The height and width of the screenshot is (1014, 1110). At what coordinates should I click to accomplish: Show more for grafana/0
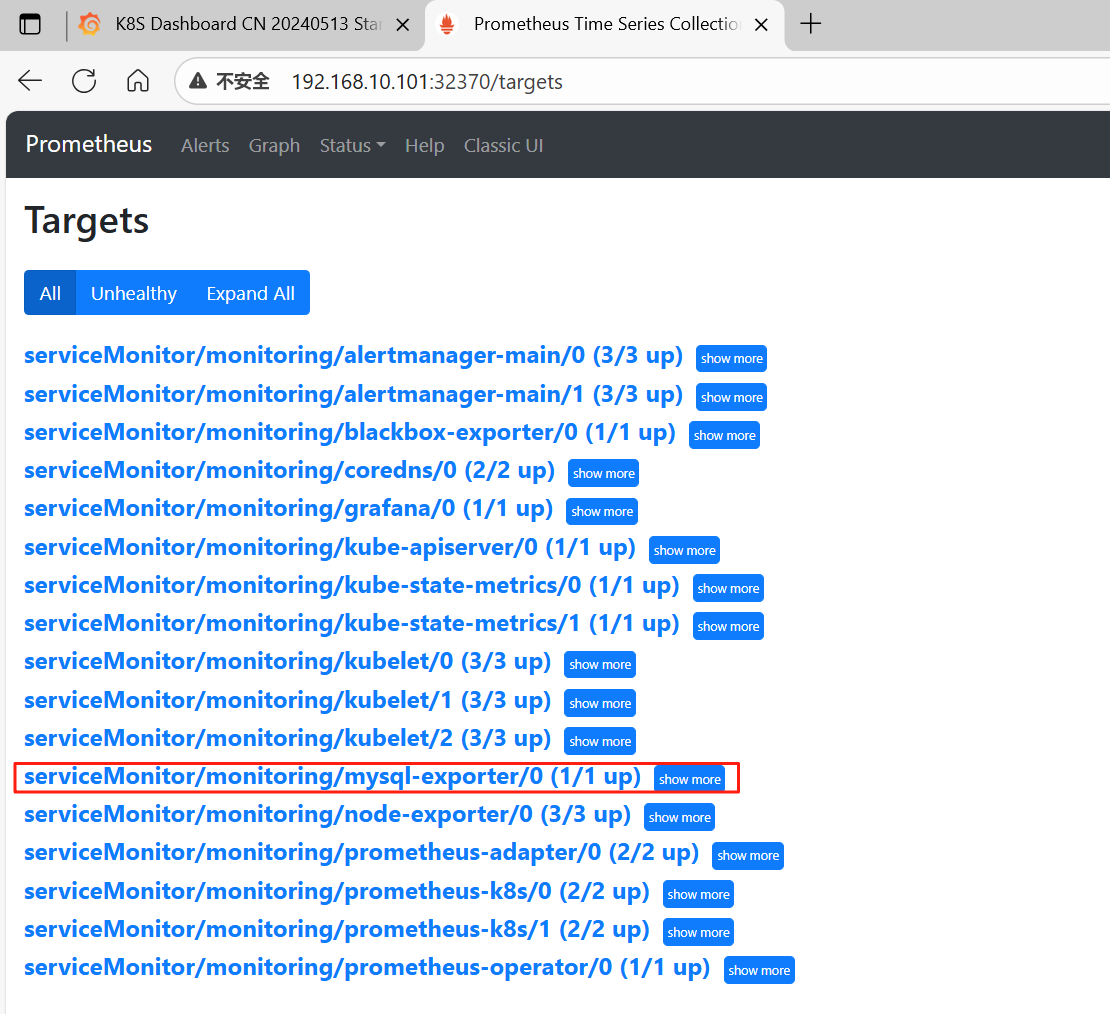point(602,511)
